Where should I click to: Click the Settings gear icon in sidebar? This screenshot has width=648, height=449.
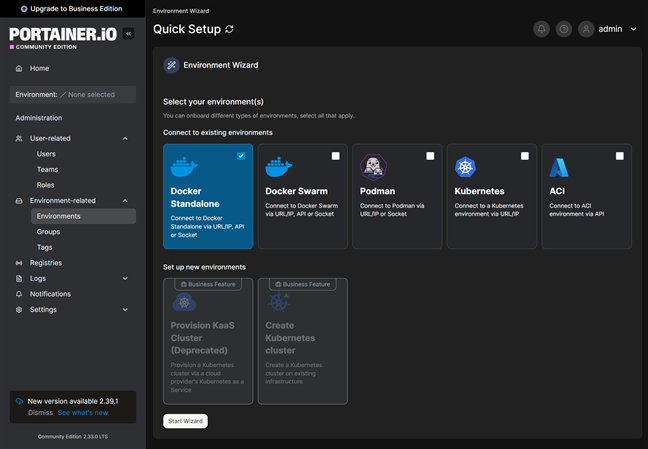point(19,310)
